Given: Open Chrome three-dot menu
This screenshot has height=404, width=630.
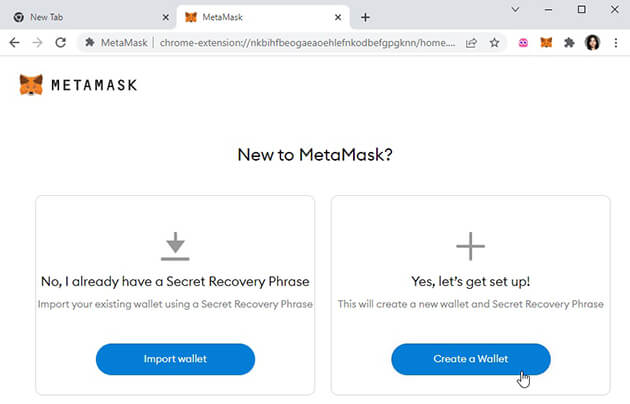Looking at the screenshot, I should pyautogui.click(x=616, y=43).
